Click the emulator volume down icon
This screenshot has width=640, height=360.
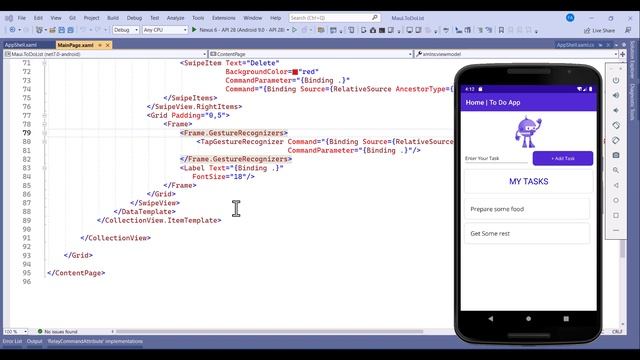coord(616,110)
